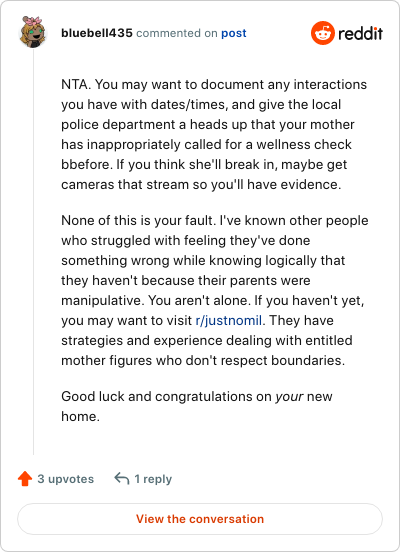Click the reddit wordmark text
This screenshot has height=552, width=400.
click(x=360, y=33)
